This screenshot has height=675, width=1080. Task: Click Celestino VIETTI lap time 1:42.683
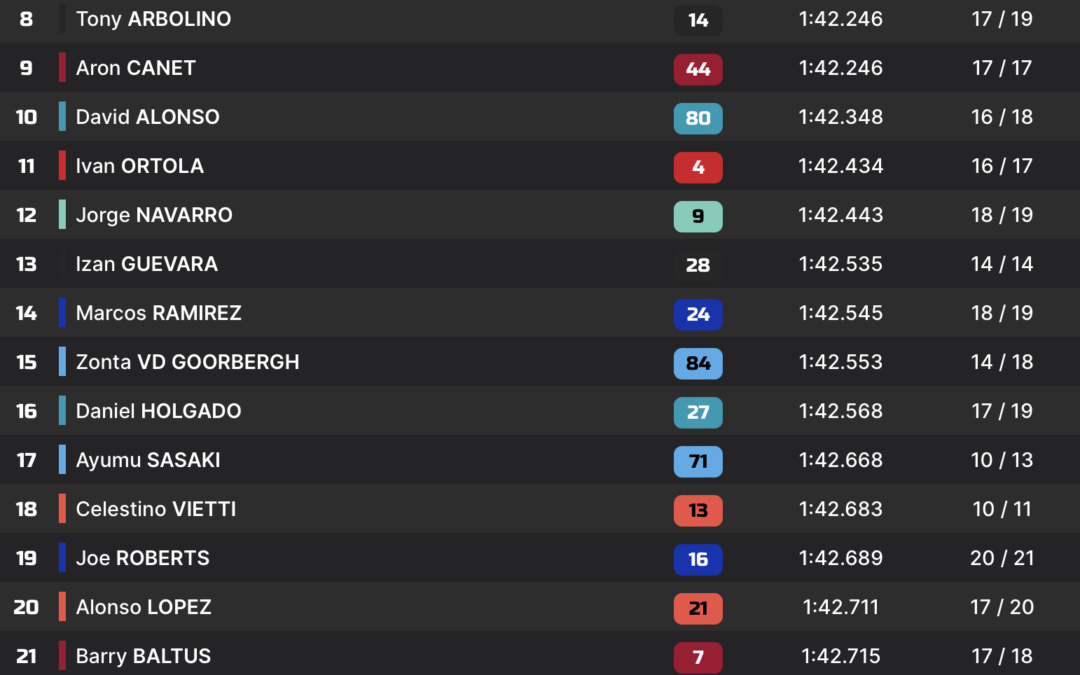[840, 509]
